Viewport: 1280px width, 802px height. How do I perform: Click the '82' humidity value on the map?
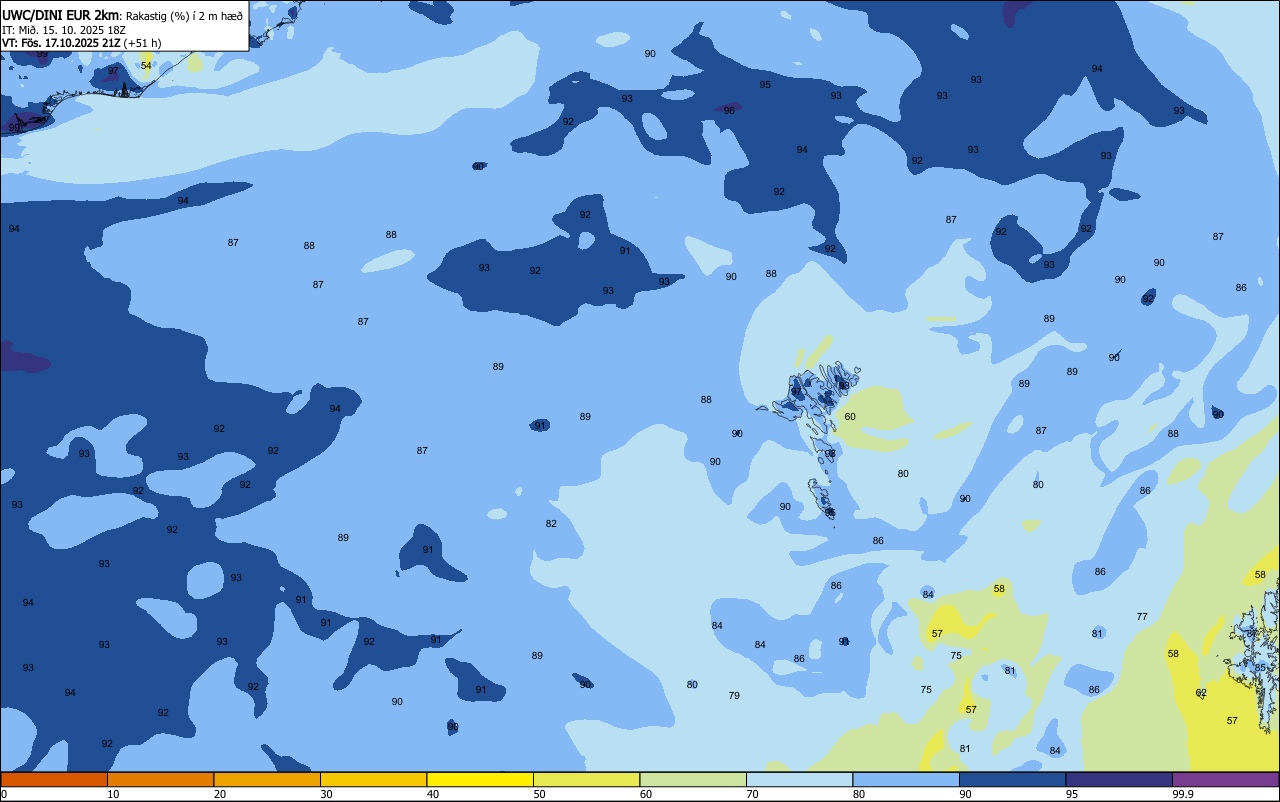pyautogui.click(x=551, y=524)
